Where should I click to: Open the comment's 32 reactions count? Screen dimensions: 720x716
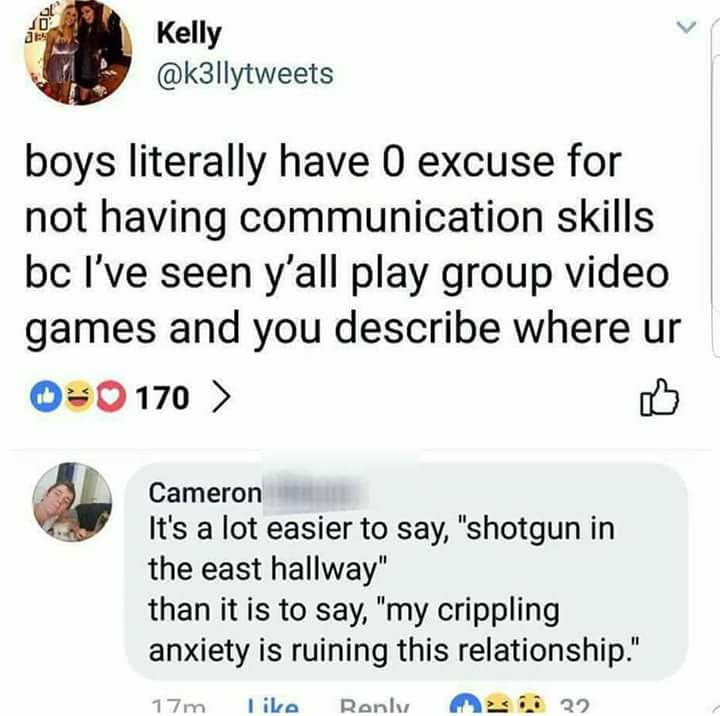pos(574,707)
